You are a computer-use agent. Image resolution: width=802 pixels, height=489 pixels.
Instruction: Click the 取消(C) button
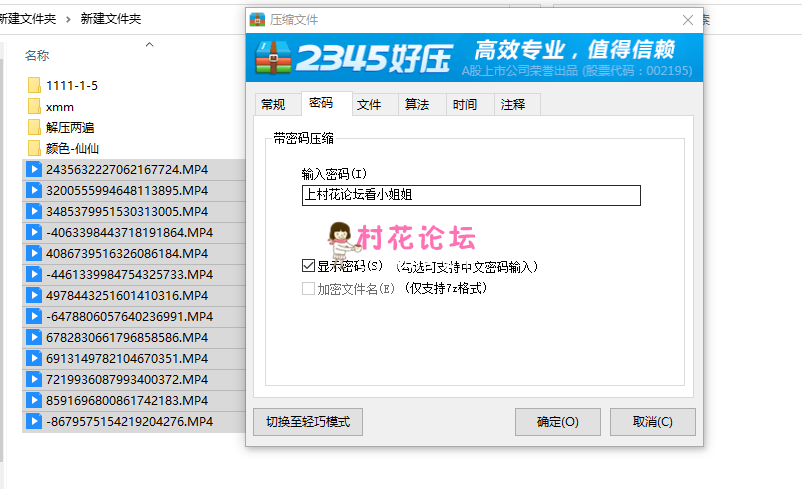[653, 422]
